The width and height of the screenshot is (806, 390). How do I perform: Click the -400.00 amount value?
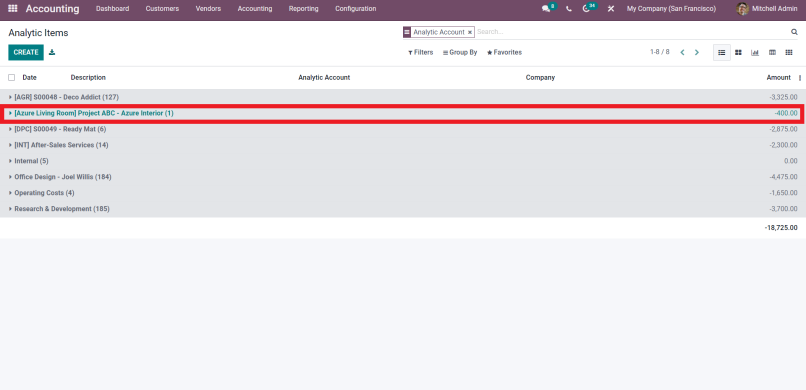(786, 113)
